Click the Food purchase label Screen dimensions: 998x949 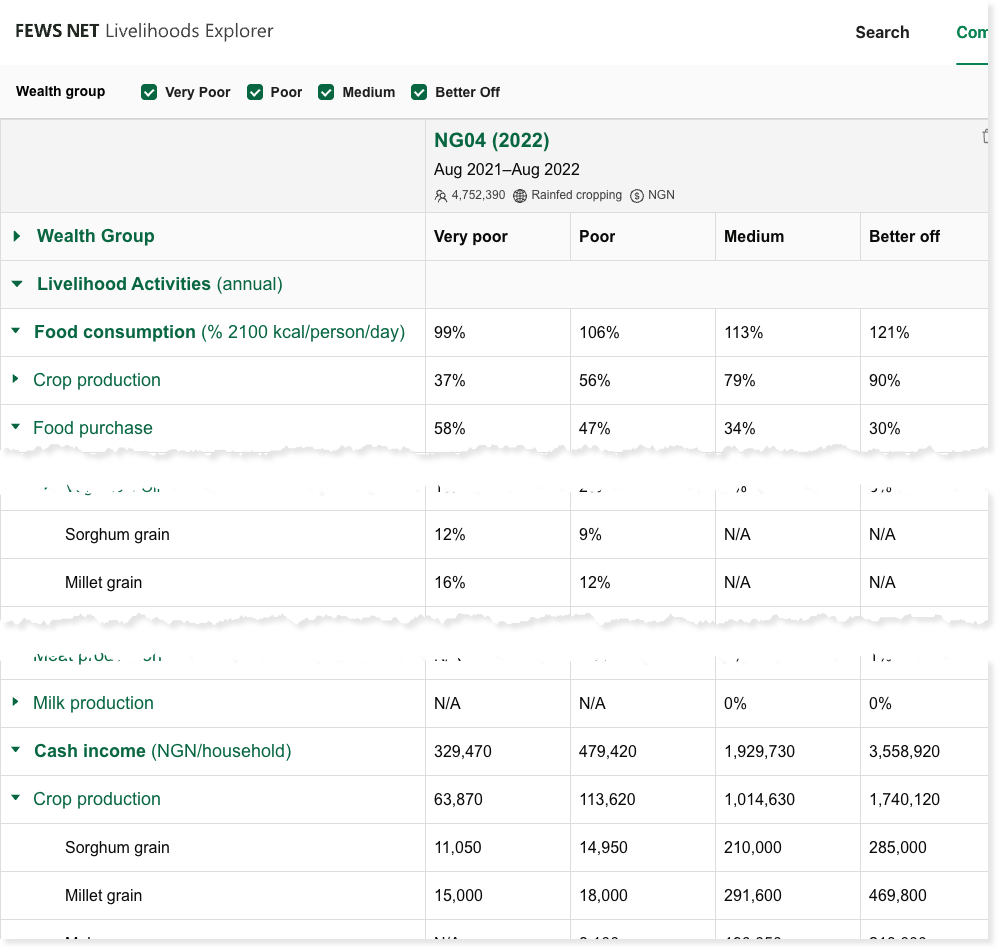tap(93, 428)
